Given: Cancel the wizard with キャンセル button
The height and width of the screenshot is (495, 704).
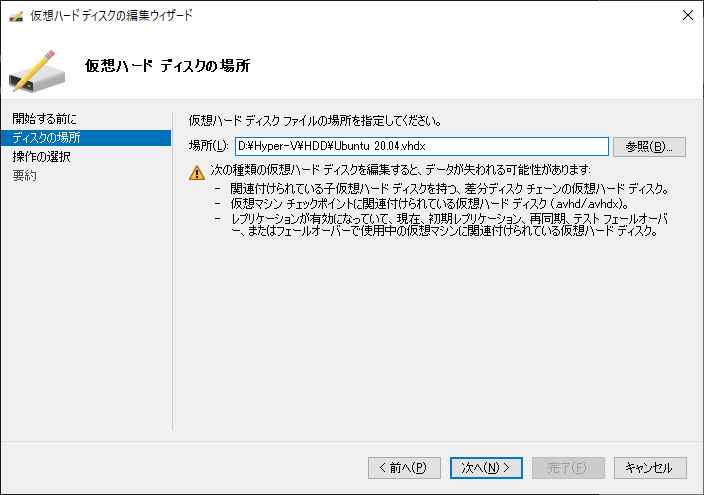Looking at the screenshot, I should [650, 468].
